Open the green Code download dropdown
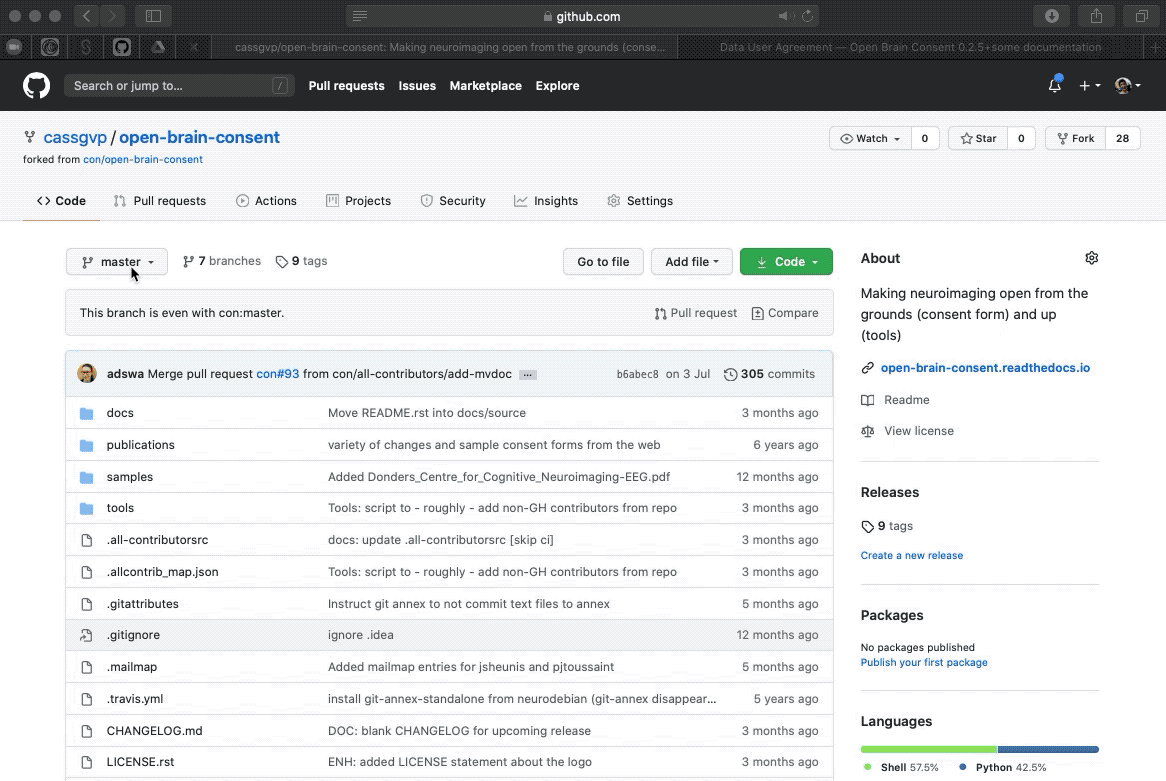This screenshot has height=781, width=1166. point(786,261)
